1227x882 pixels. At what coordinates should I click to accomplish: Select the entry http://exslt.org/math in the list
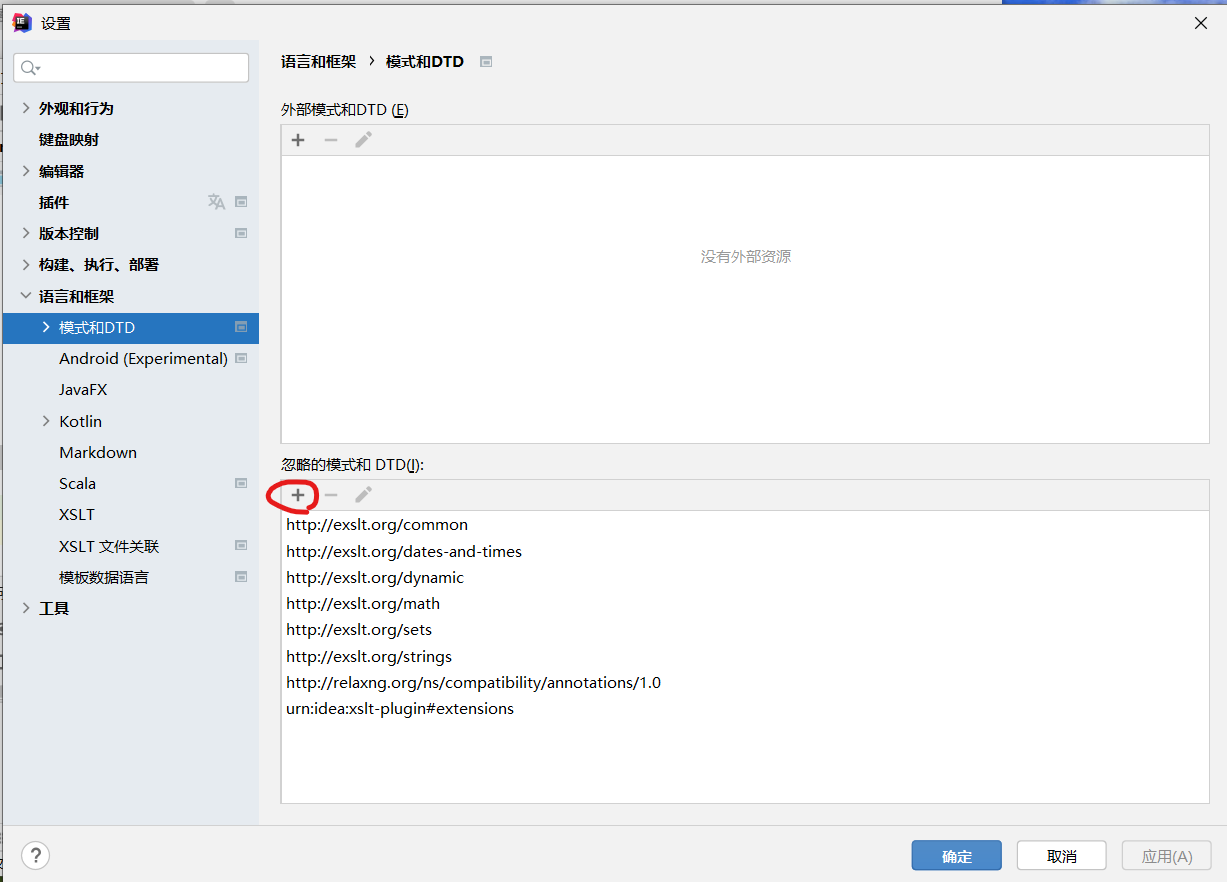click(363, 603)
